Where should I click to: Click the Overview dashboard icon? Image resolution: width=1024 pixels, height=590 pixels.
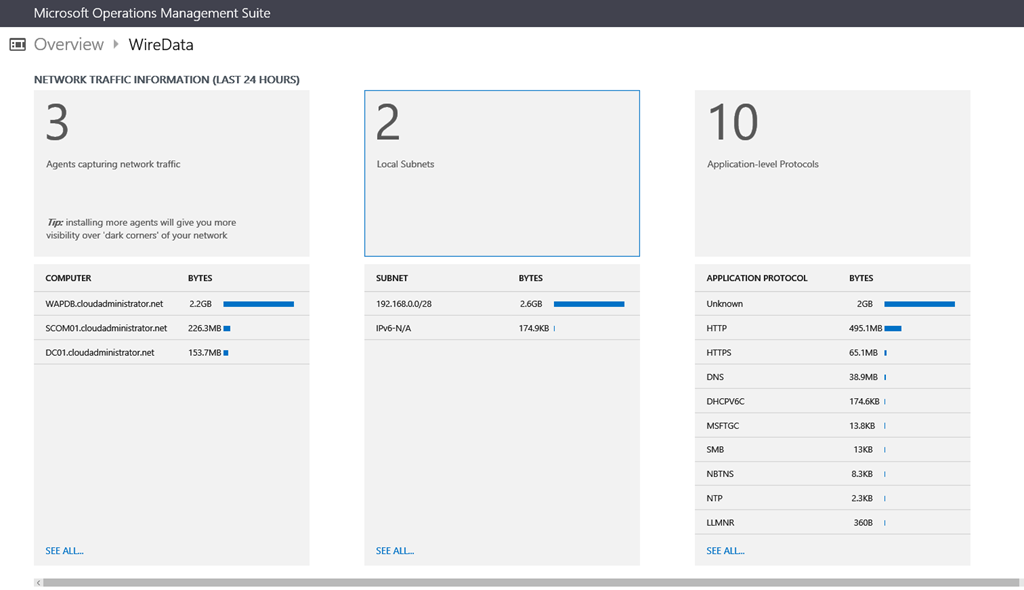pos(17,44)
